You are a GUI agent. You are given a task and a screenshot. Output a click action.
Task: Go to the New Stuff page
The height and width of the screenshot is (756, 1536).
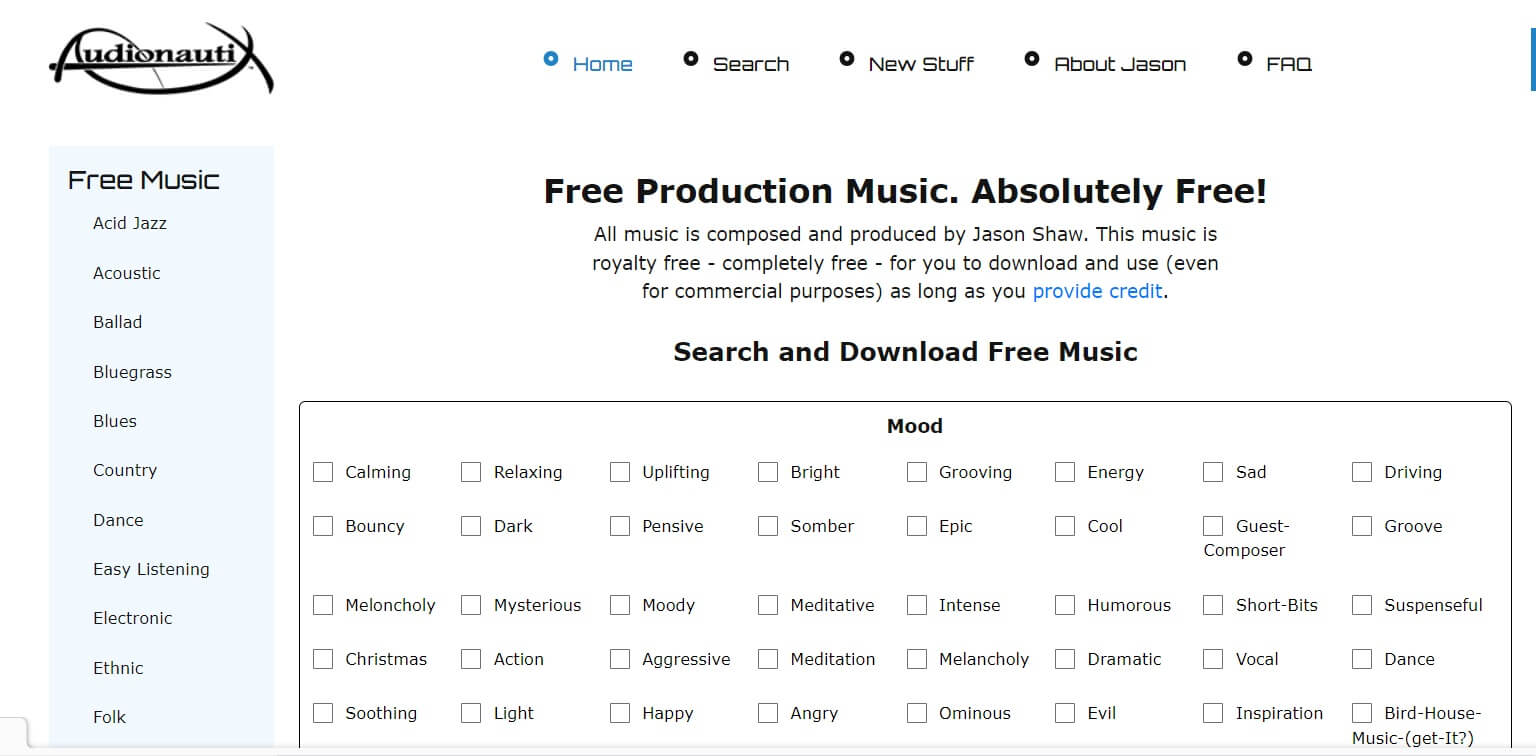(x=921, y=64)
